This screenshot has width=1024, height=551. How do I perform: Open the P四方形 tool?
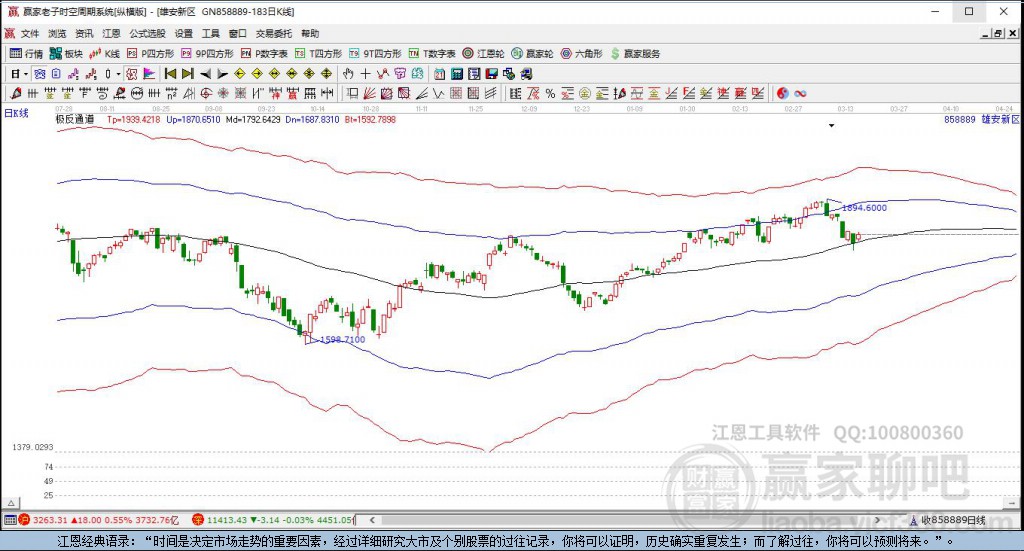click(150, 54)
